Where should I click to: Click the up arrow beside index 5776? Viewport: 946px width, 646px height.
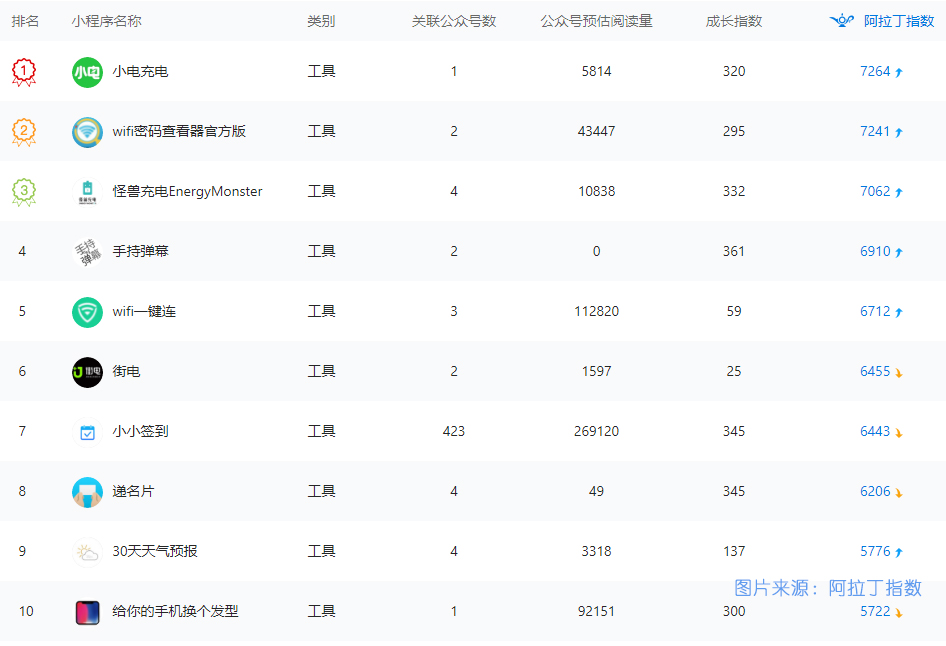899,552
